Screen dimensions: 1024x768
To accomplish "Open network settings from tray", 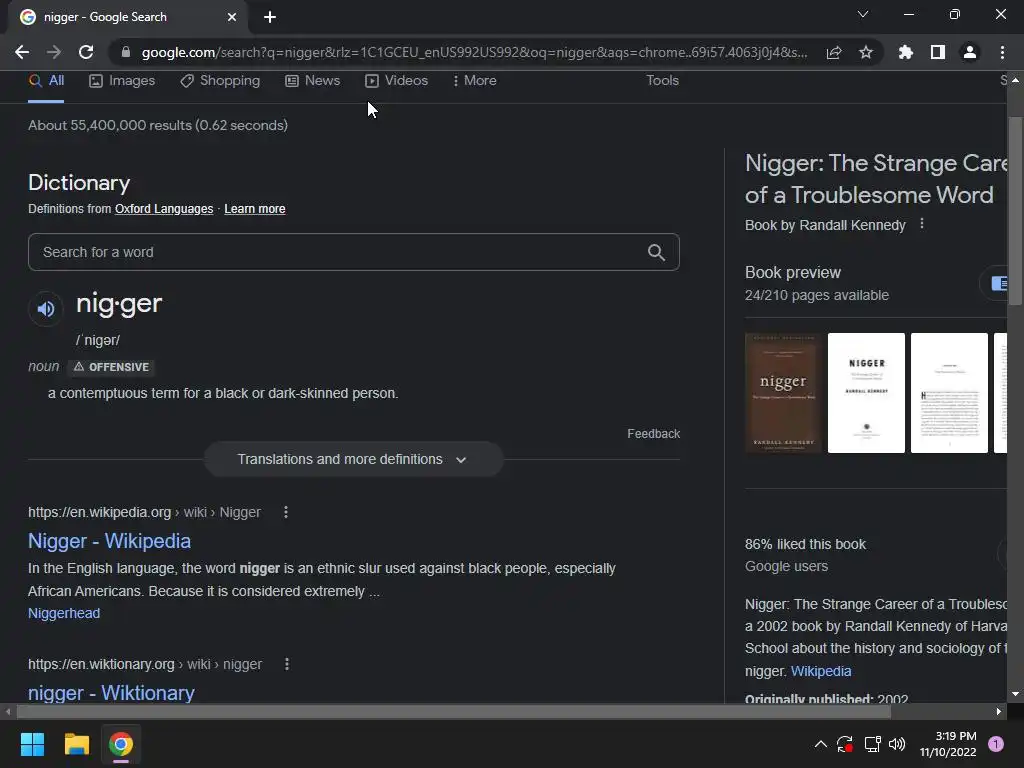I will 872,744.
